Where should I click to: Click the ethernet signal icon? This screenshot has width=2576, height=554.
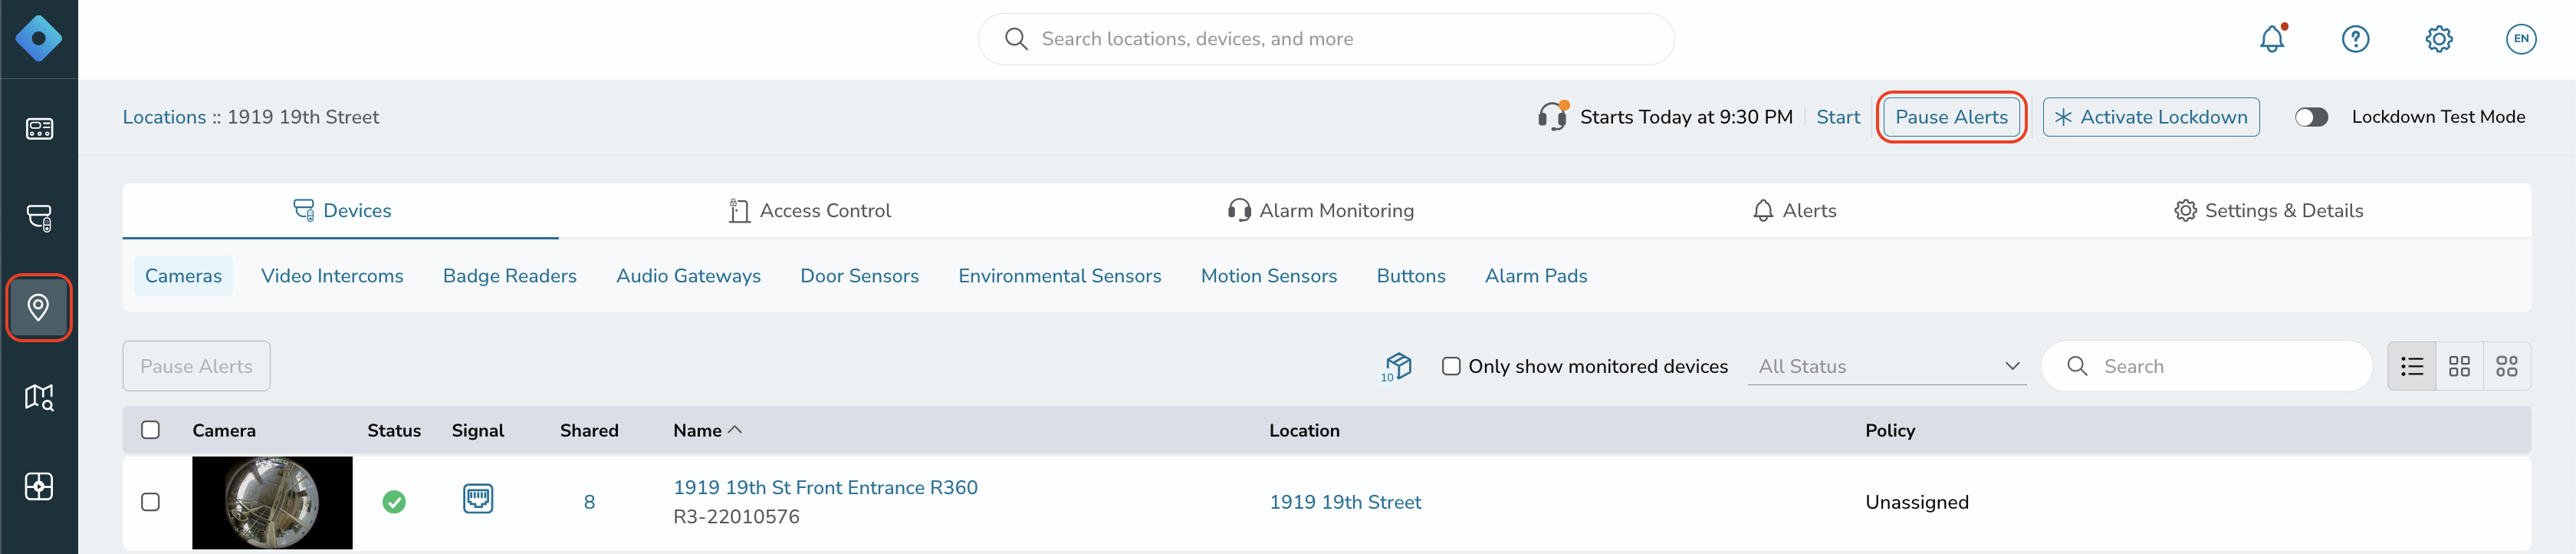(478, 498)
